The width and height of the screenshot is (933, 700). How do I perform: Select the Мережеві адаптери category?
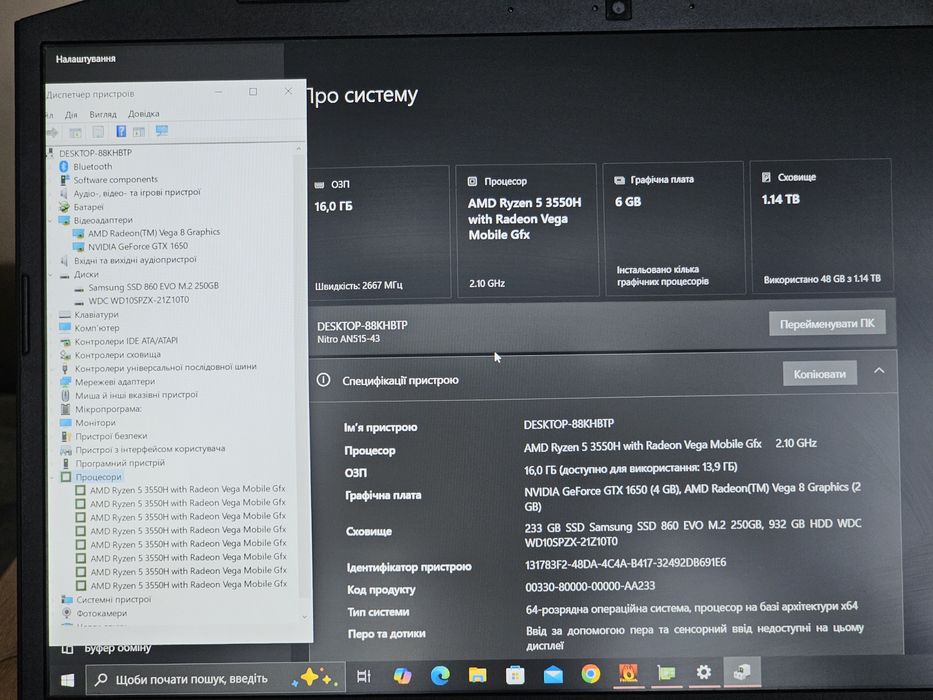click(115, 382)
